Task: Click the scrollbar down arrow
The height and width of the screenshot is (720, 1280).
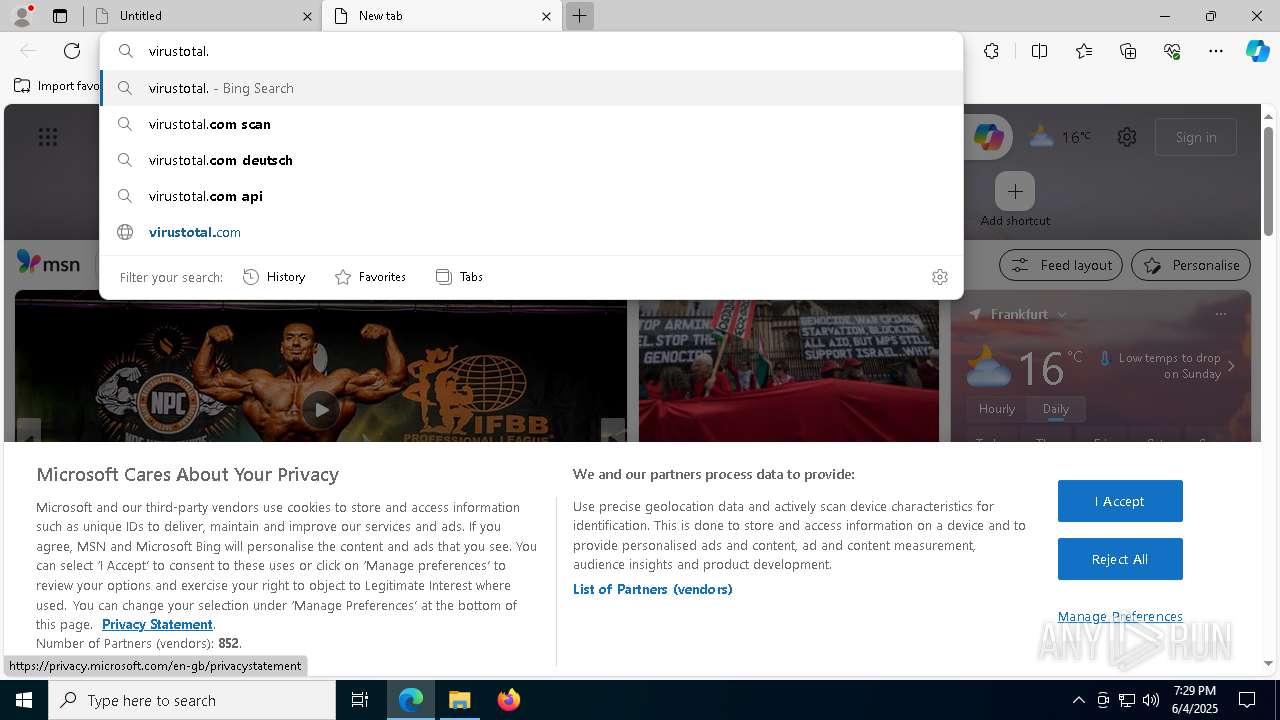Action: (1269, 663)
